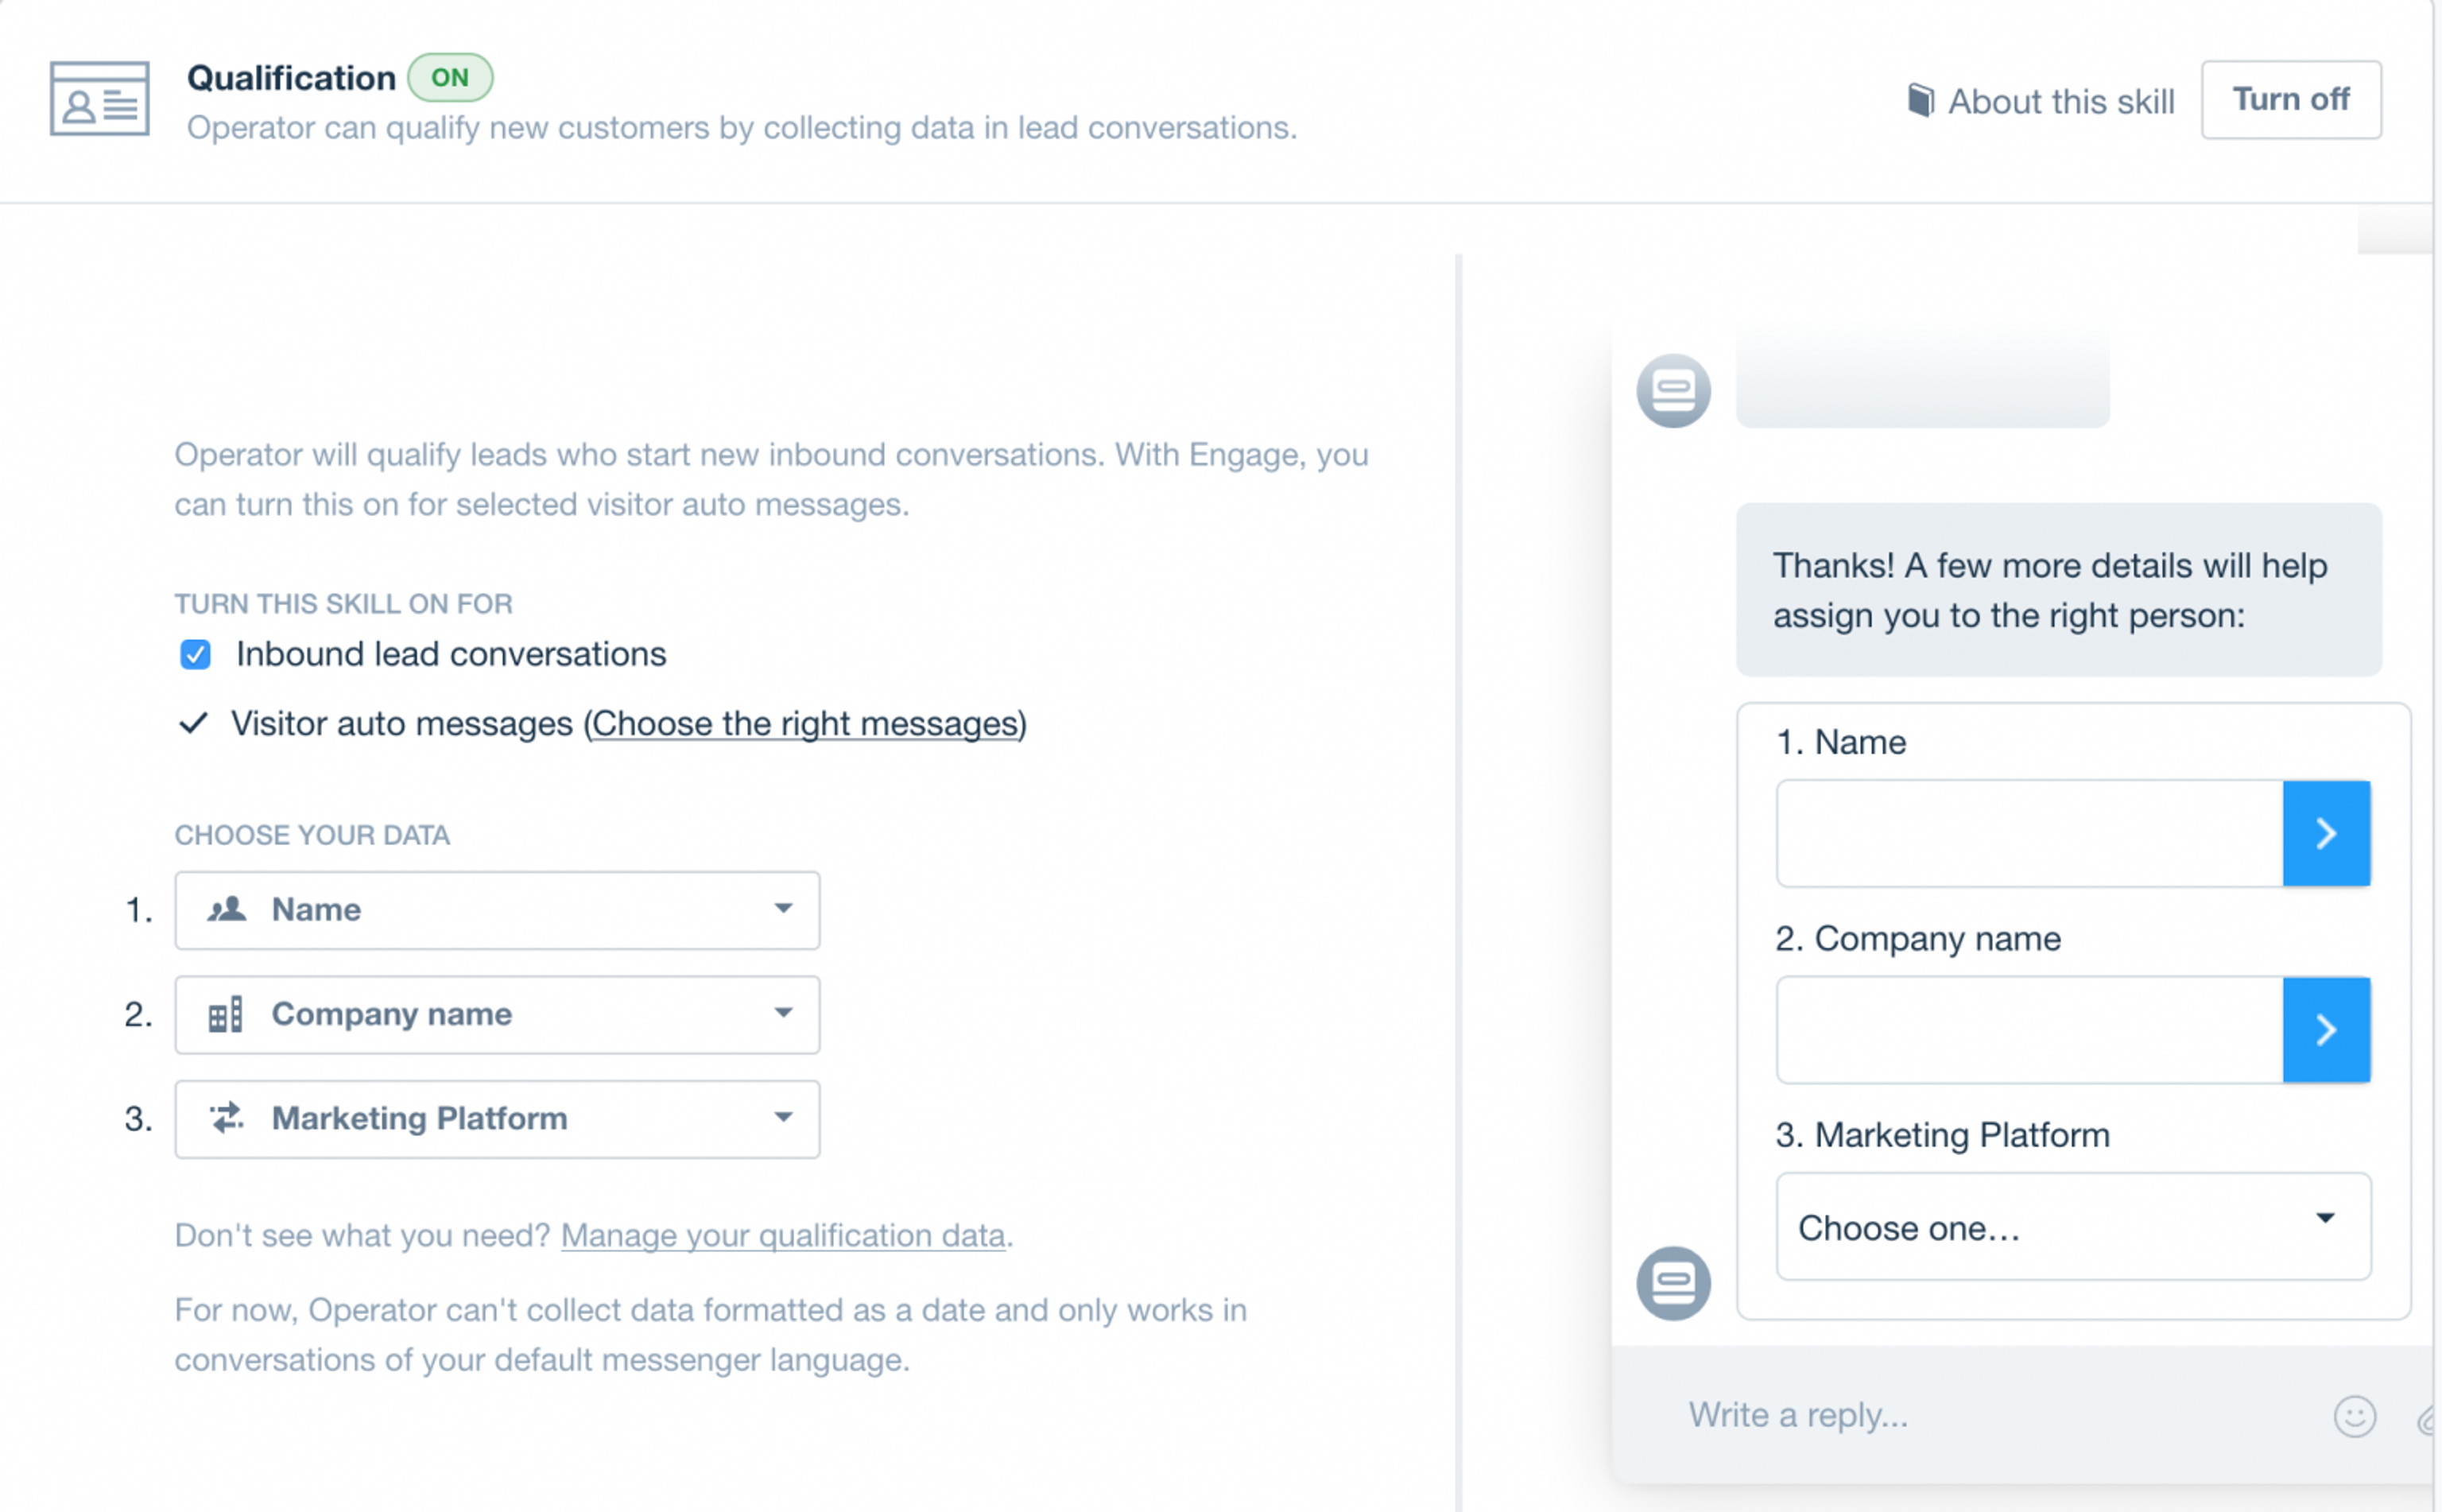Open the first data dropdown showing Name
Viewport: 2442px width, 1512px height.
(497, 909)
